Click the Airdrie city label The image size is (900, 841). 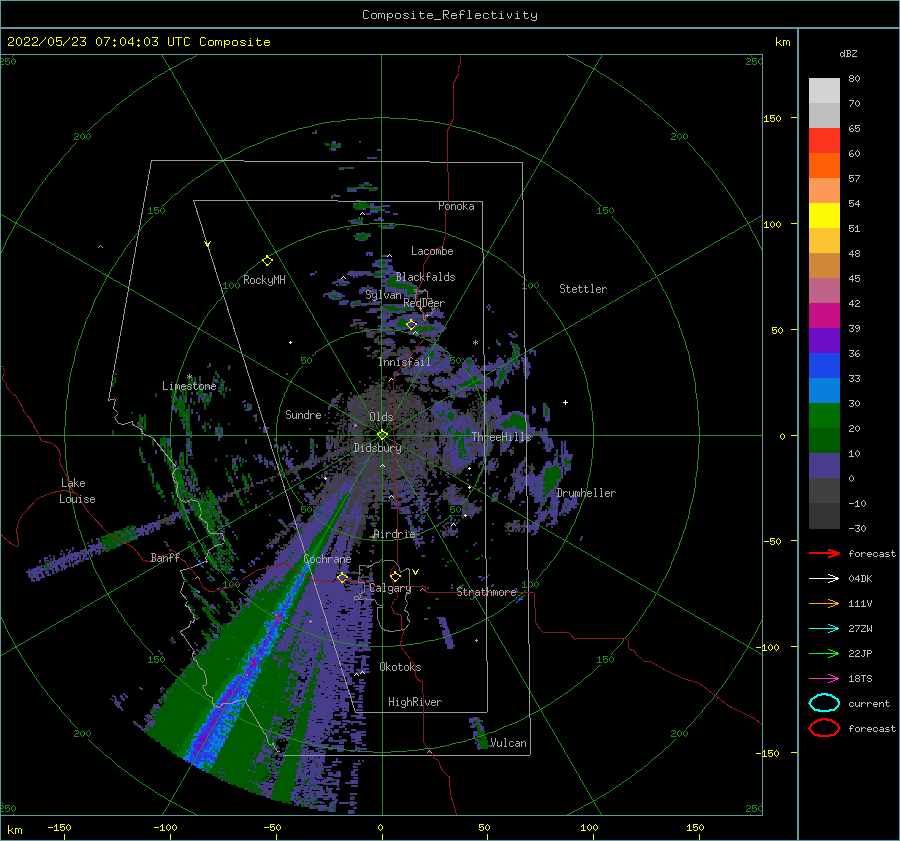[x=394, y=534]
